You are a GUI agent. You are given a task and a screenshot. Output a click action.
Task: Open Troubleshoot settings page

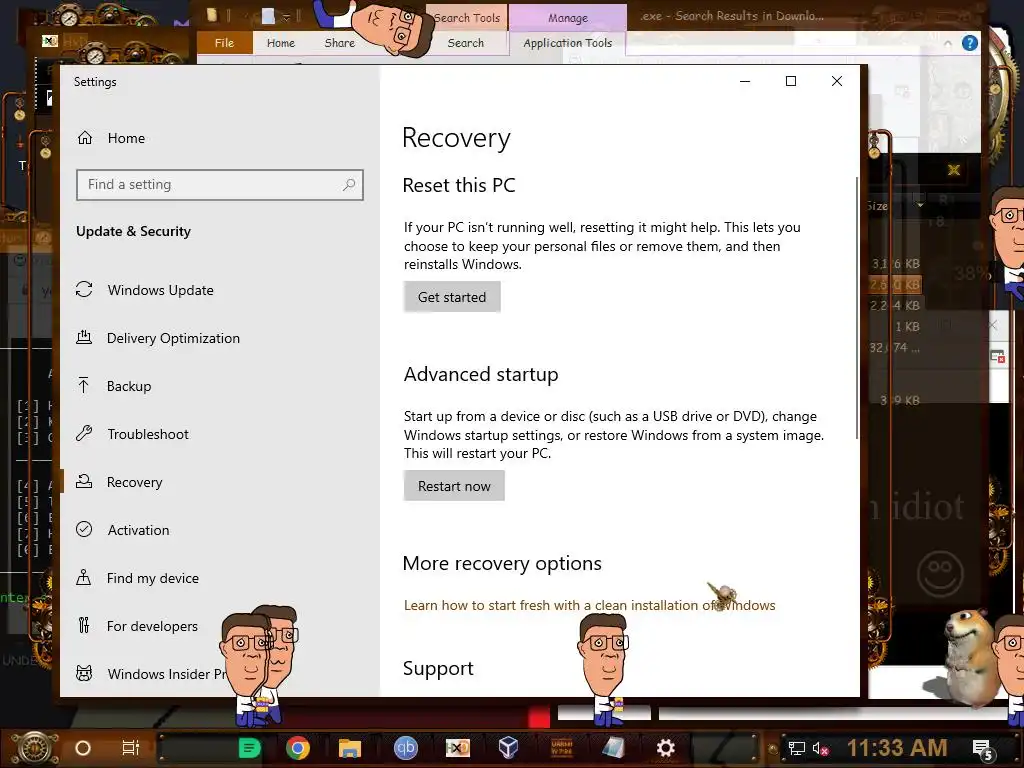(x=148, y=434)
